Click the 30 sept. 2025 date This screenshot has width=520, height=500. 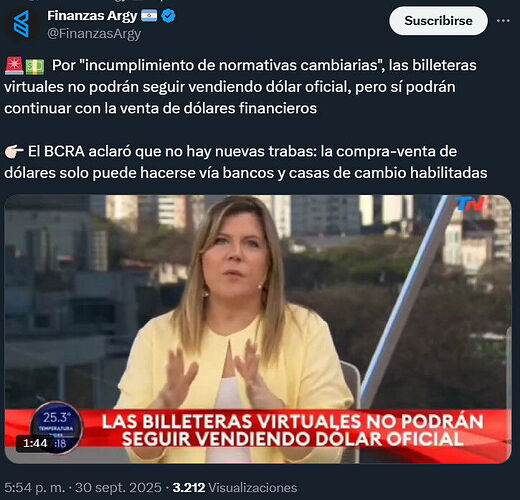[x=118, y=488]
